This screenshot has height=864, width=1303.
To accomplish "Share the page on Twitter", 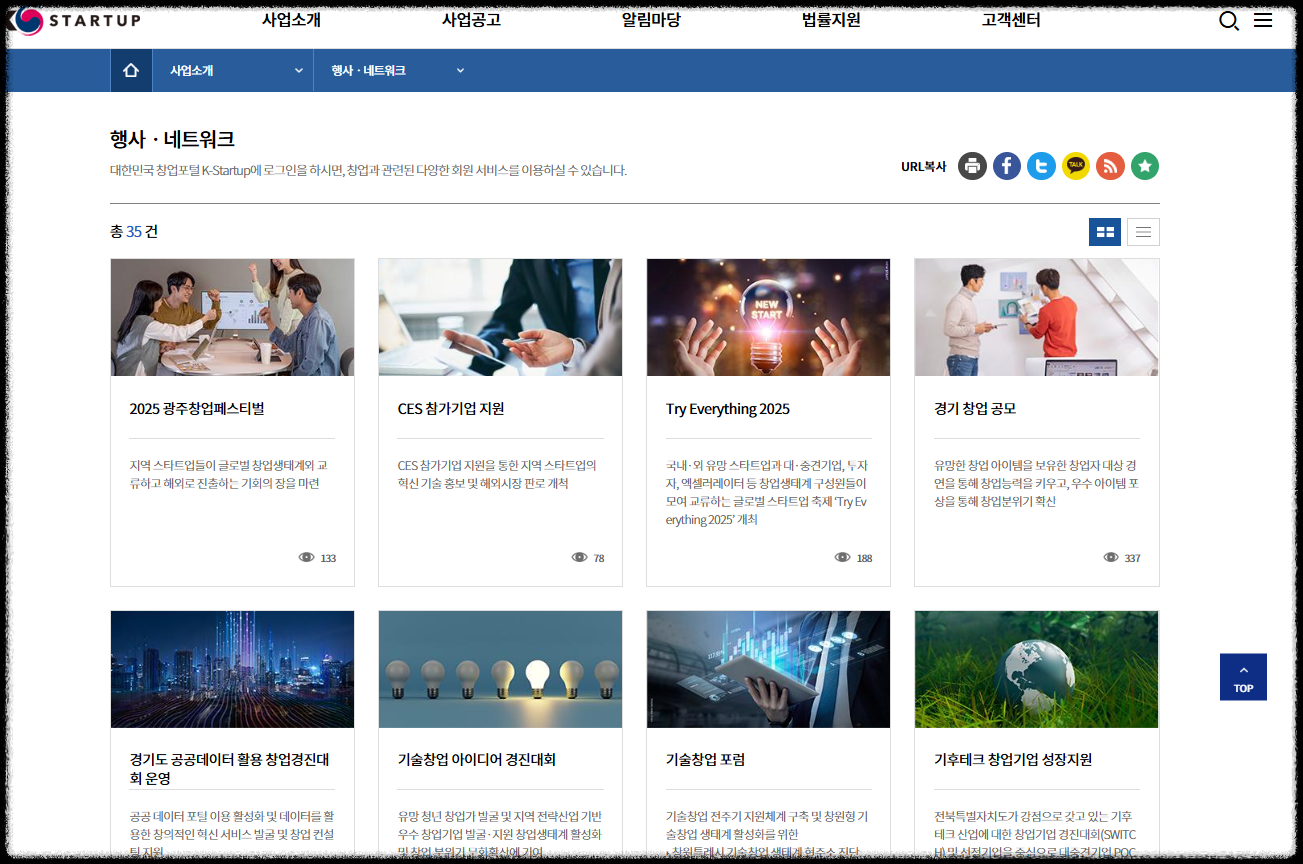I will (x=1041, y=166).
